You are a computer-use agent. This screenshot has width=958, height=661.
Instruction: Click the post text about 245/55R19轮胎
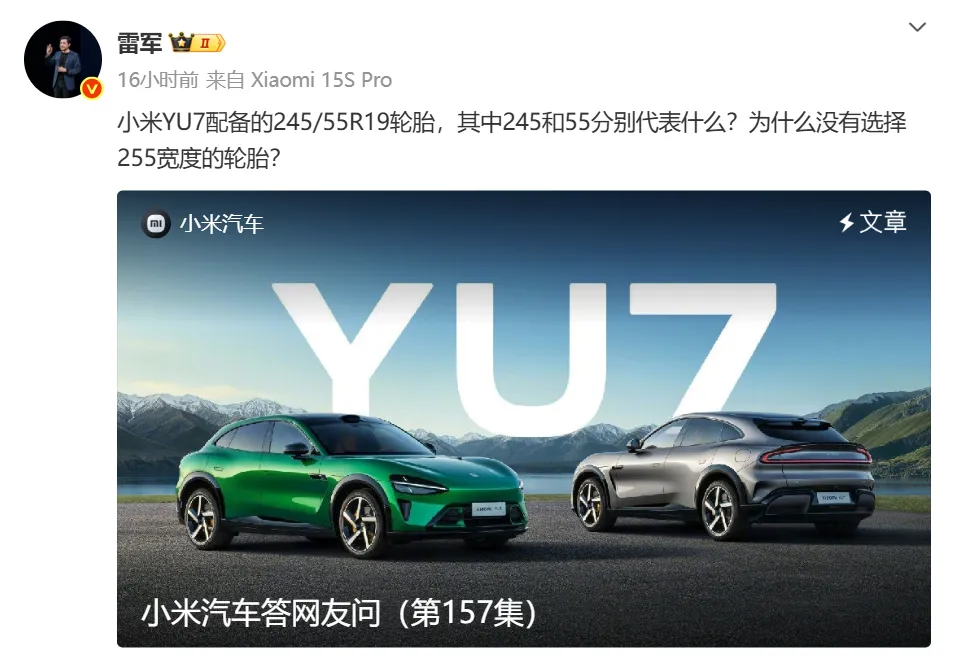pyautogui.click(x=511, y=123)
